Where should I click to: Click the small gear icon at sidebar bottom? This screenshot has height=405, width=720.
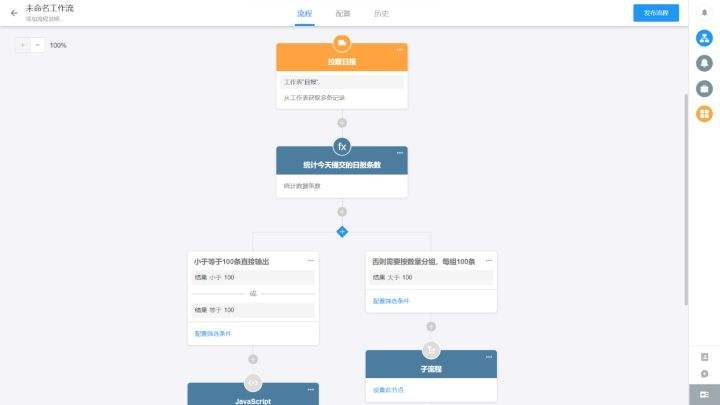[704, 374]
